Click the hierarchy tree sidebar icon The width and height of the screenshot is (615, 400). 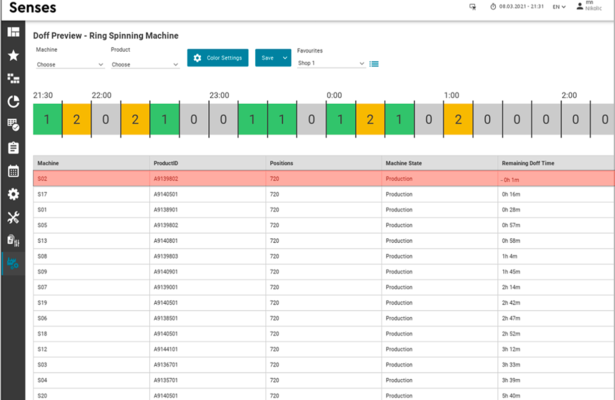13,78
